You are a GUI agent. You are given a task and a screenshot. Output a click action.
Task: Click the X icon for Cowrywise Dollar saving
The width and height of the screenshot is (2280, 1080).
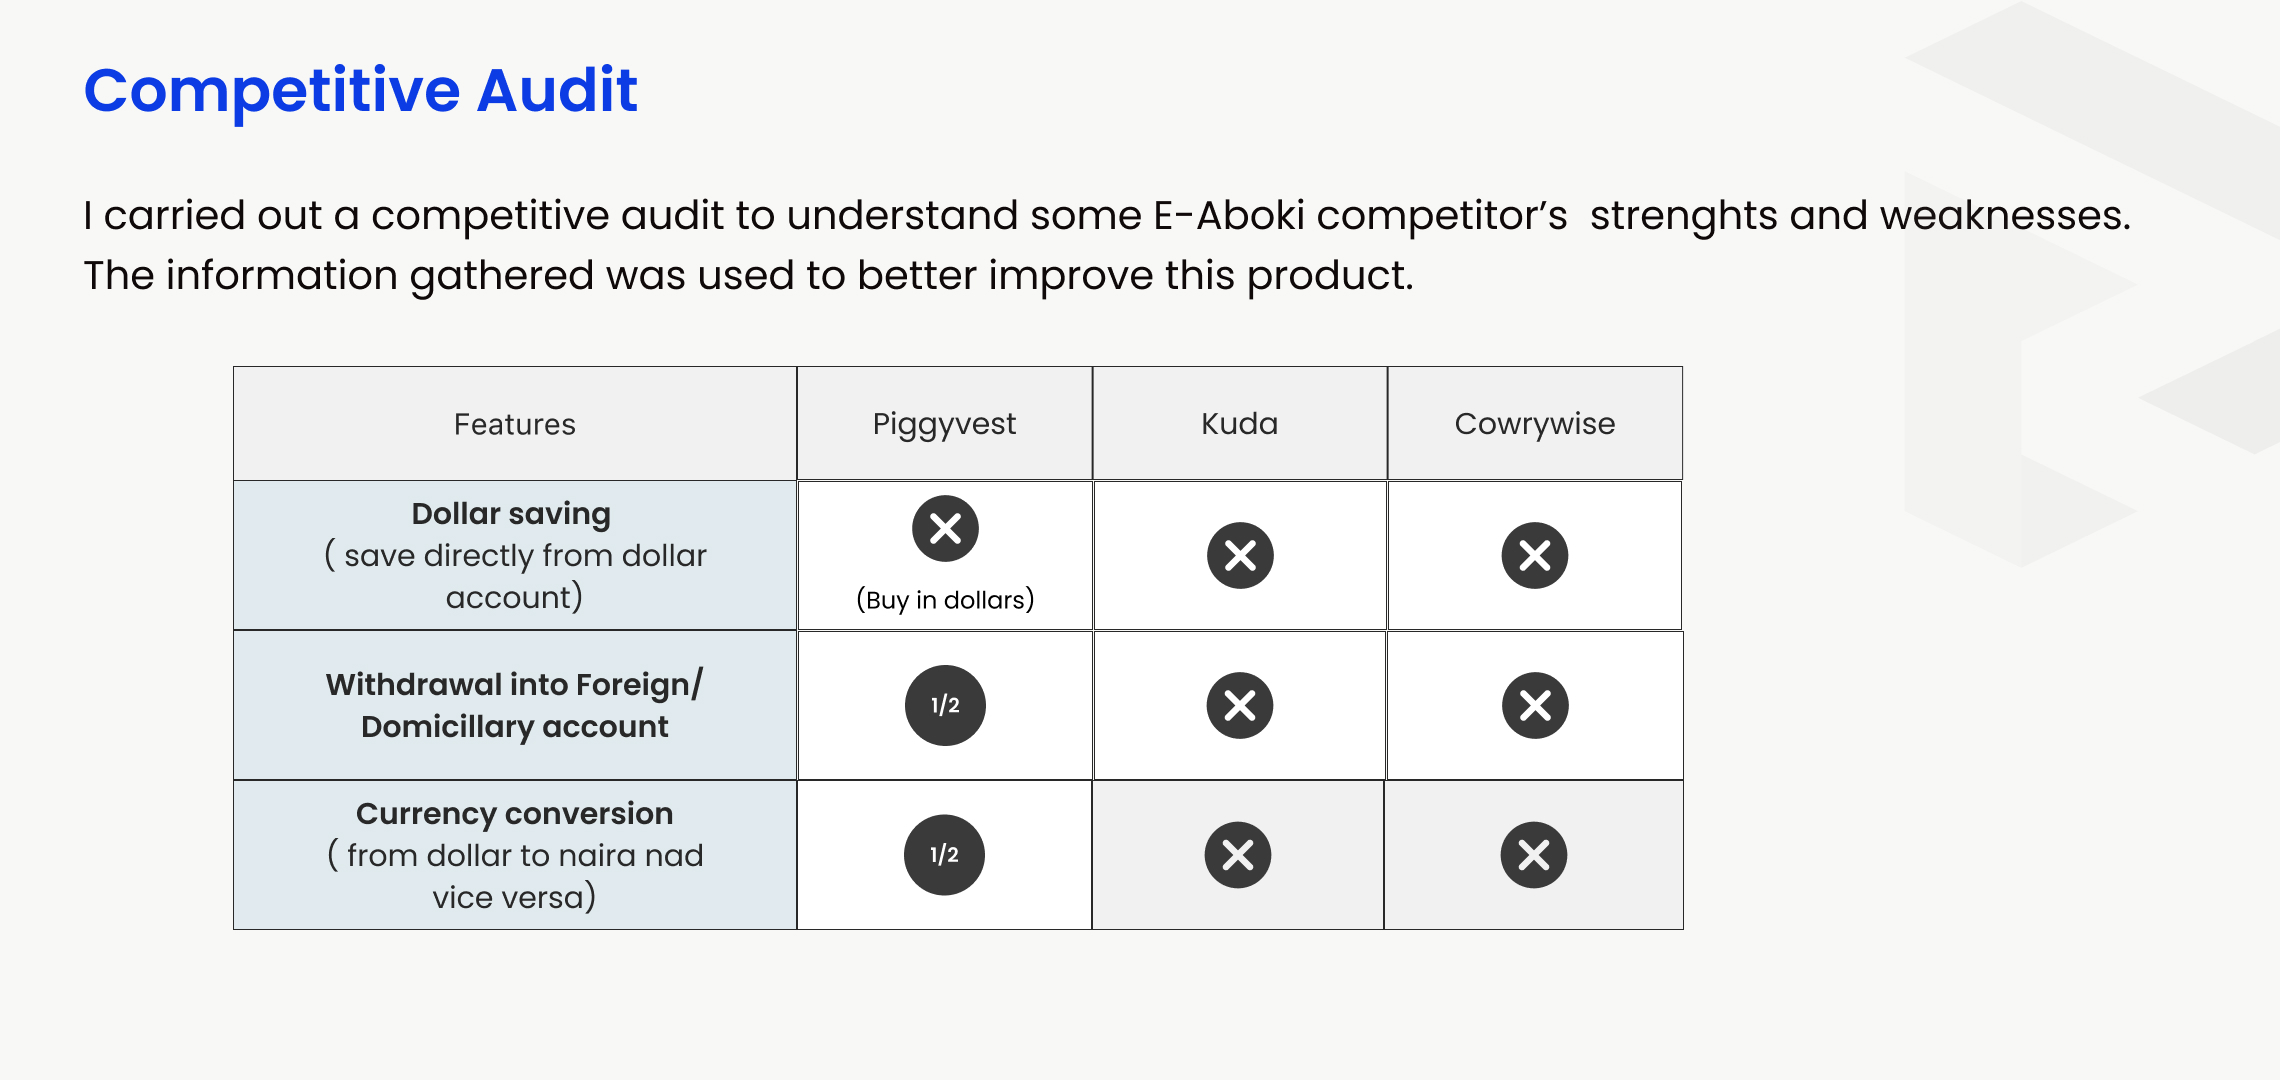[1535, 555]
